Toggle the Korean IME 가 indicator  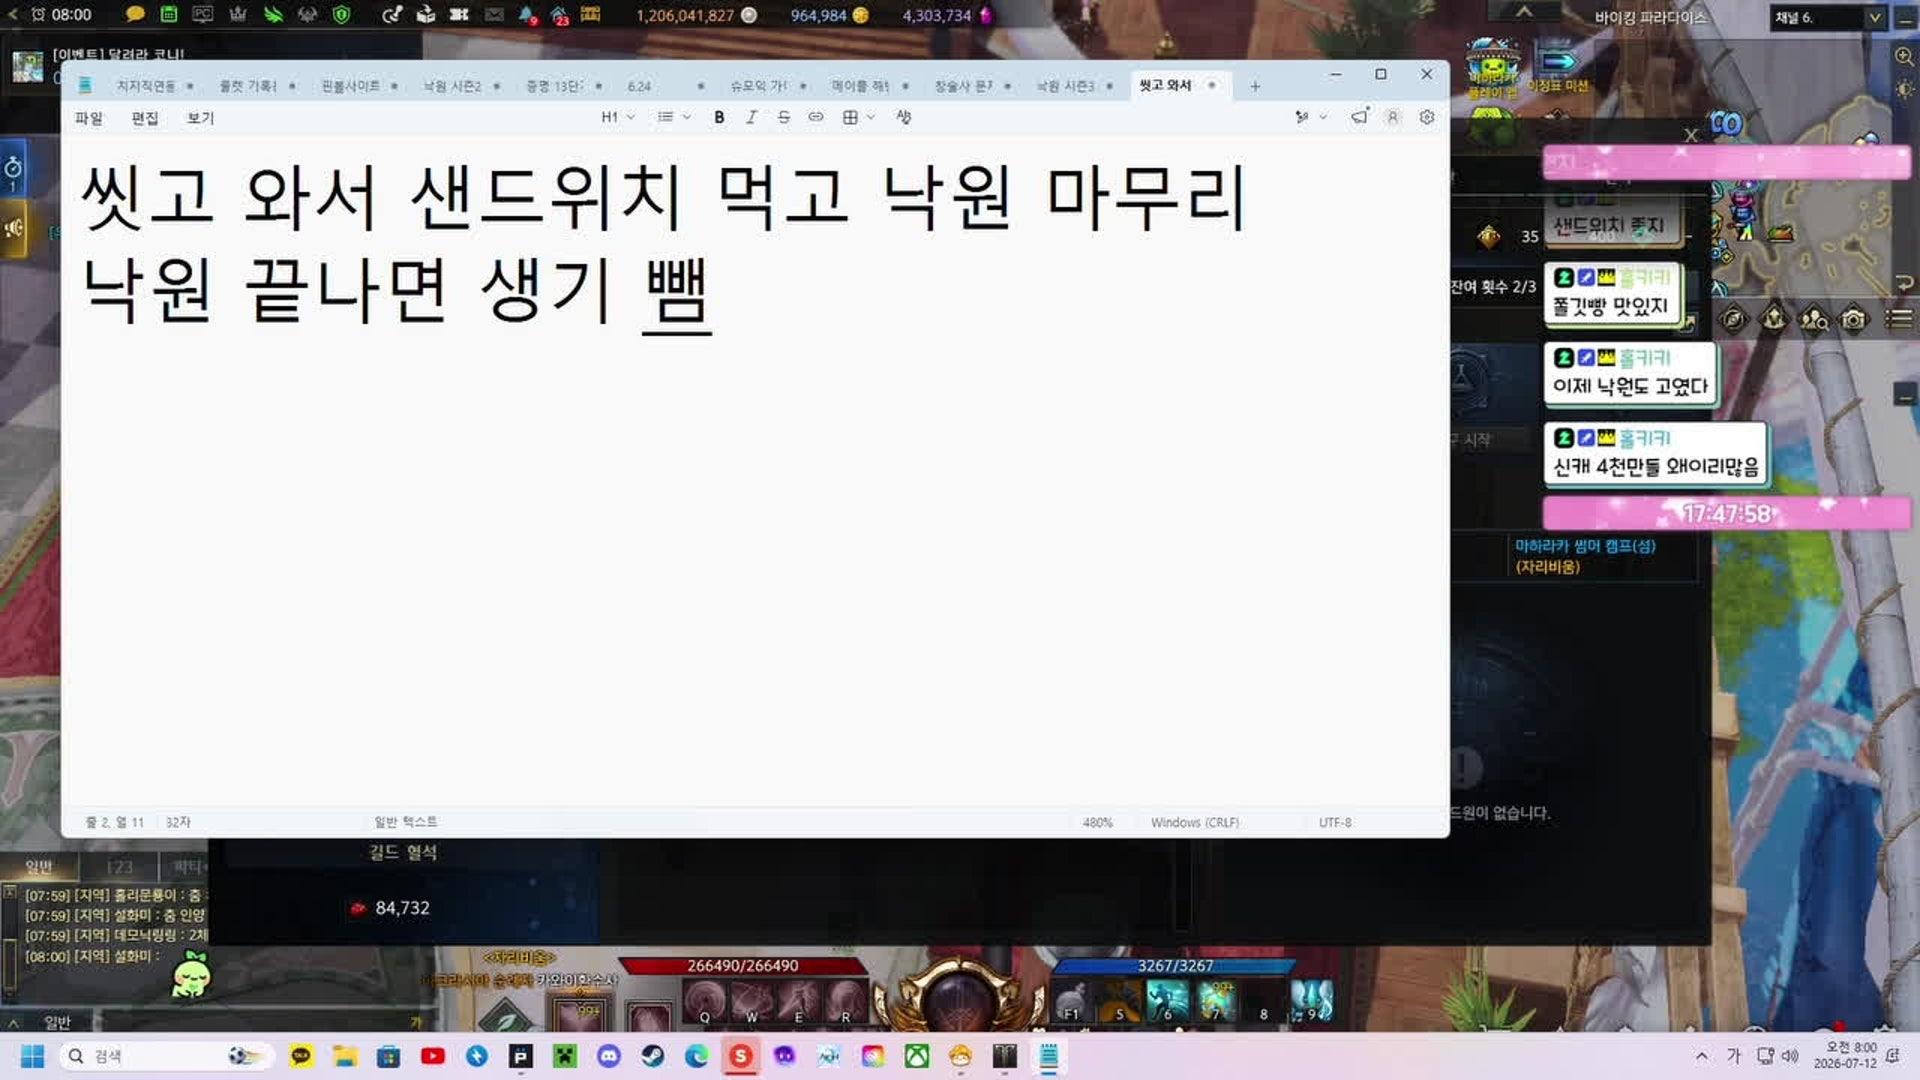coord(1734,1056)
